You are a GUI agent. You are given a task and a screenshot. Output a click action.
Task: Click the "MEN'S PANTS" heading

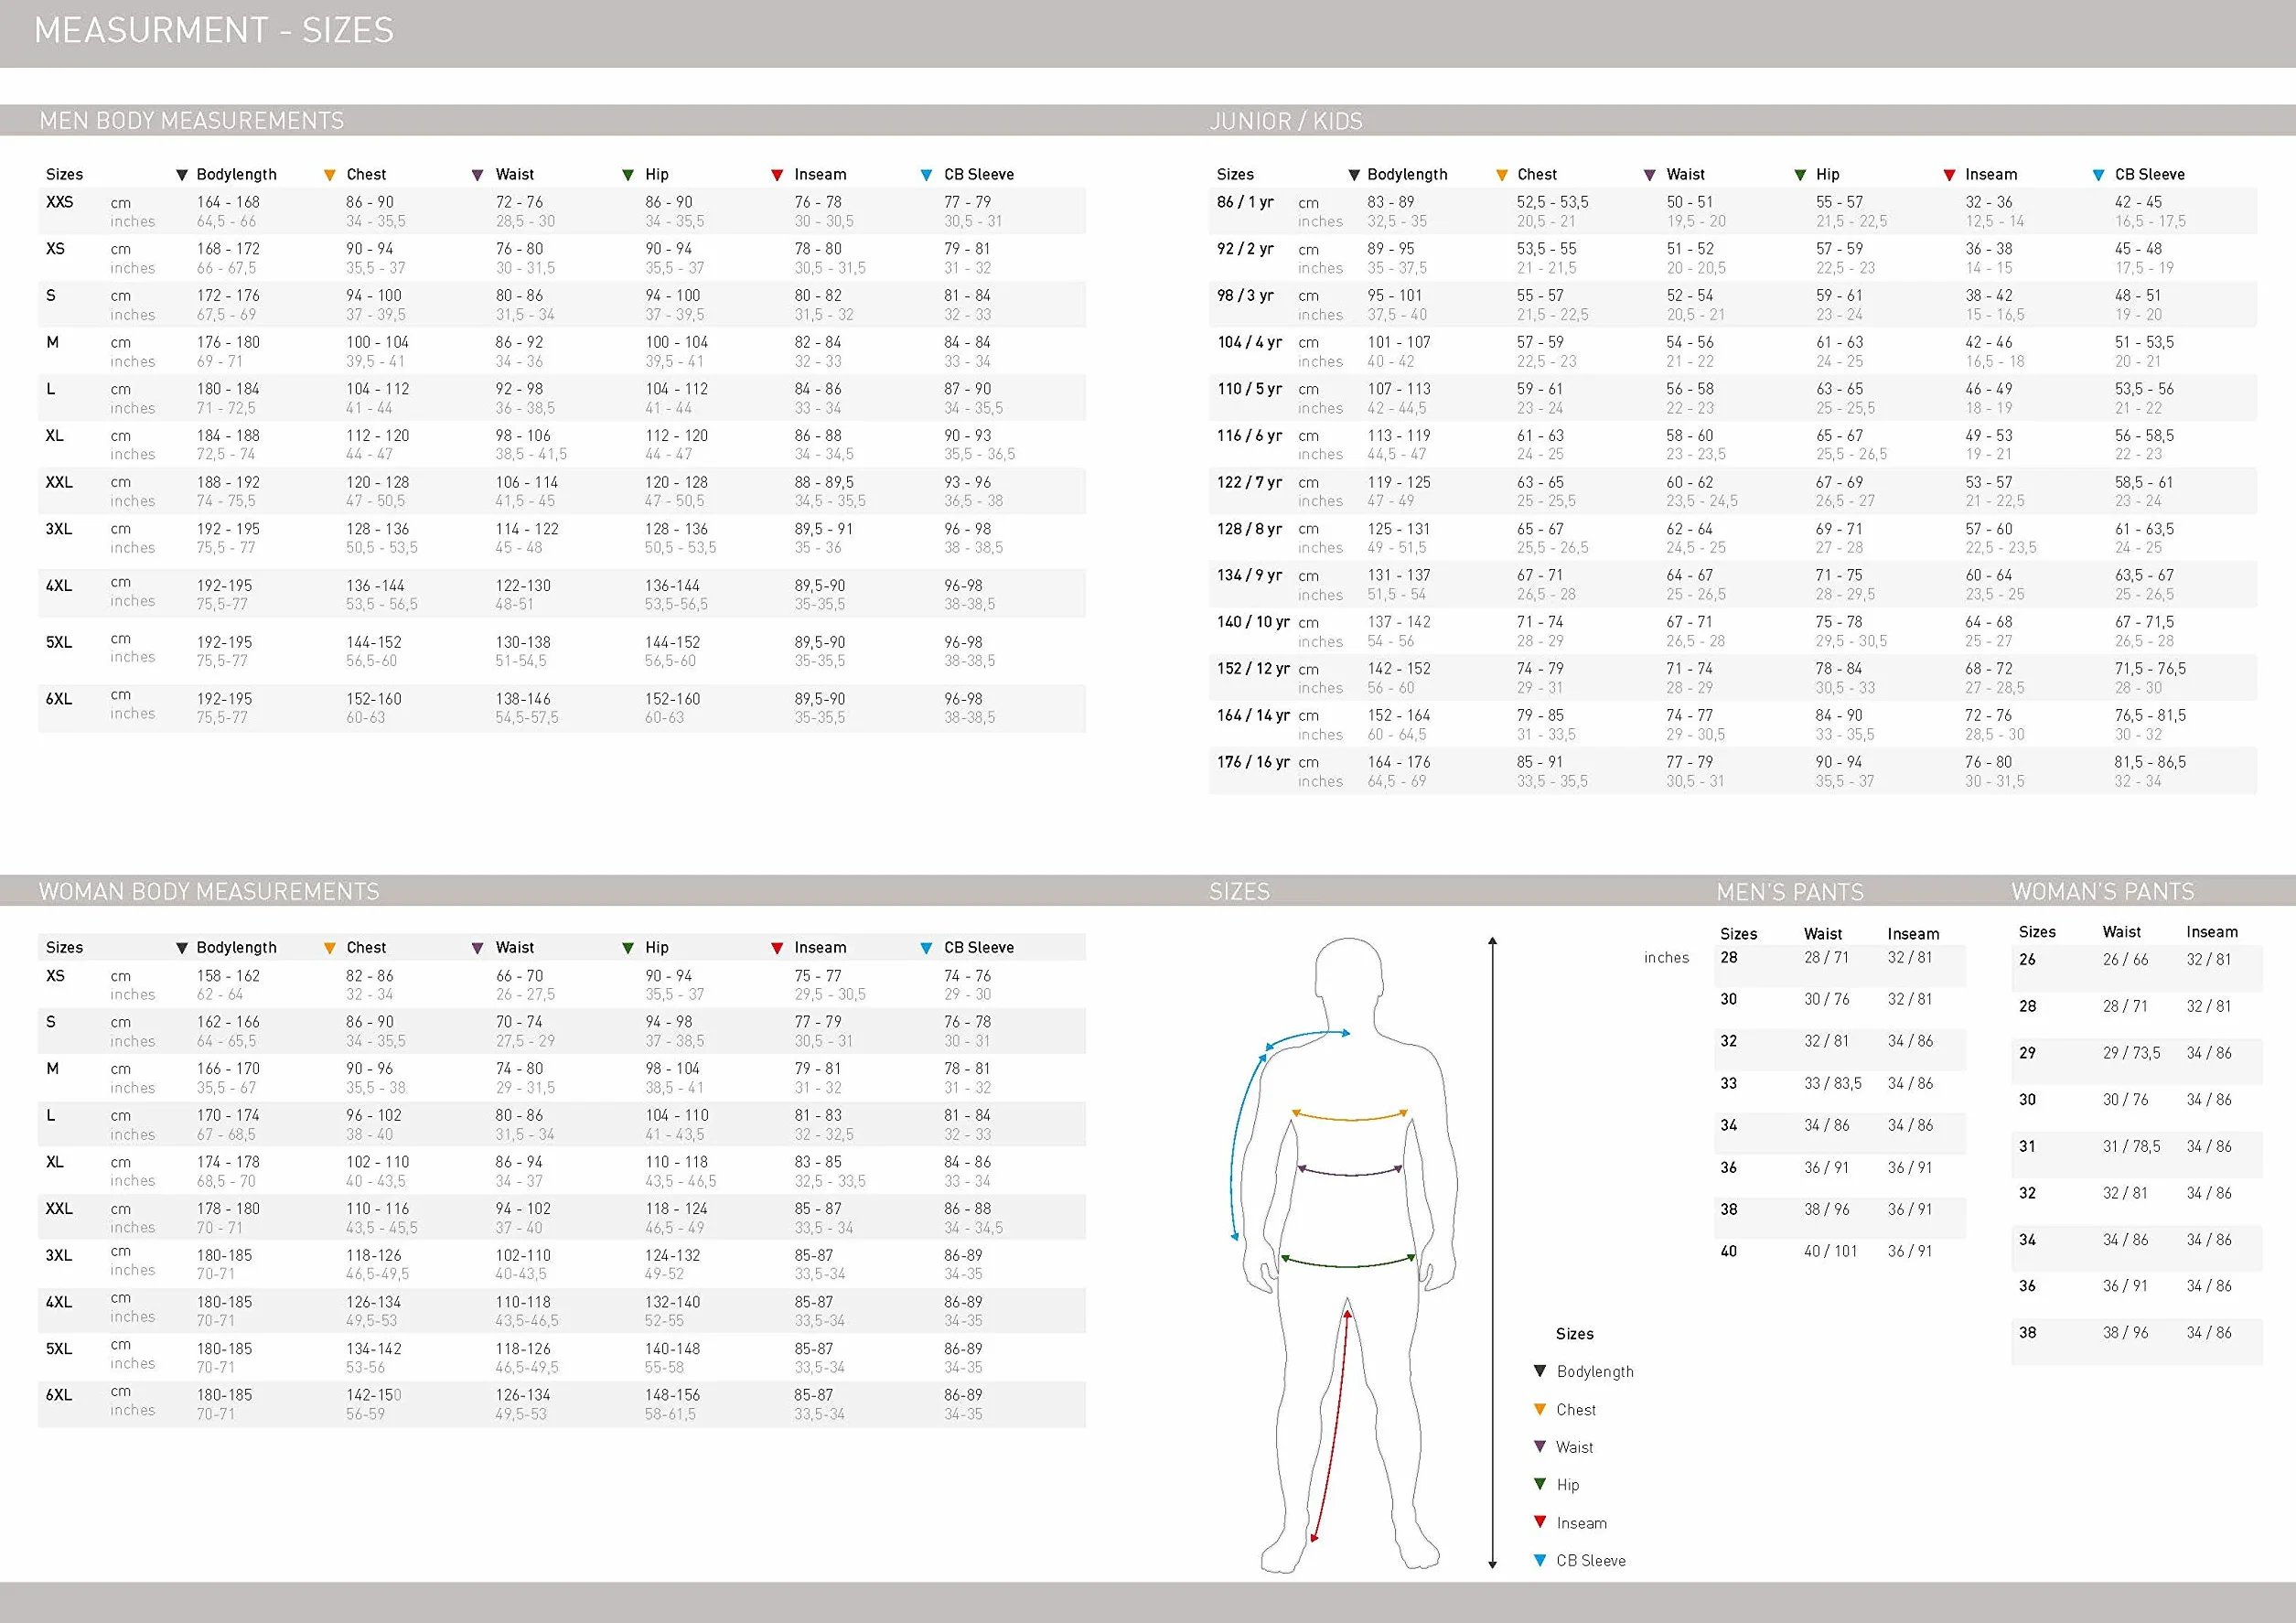[x=1790, y=892]
